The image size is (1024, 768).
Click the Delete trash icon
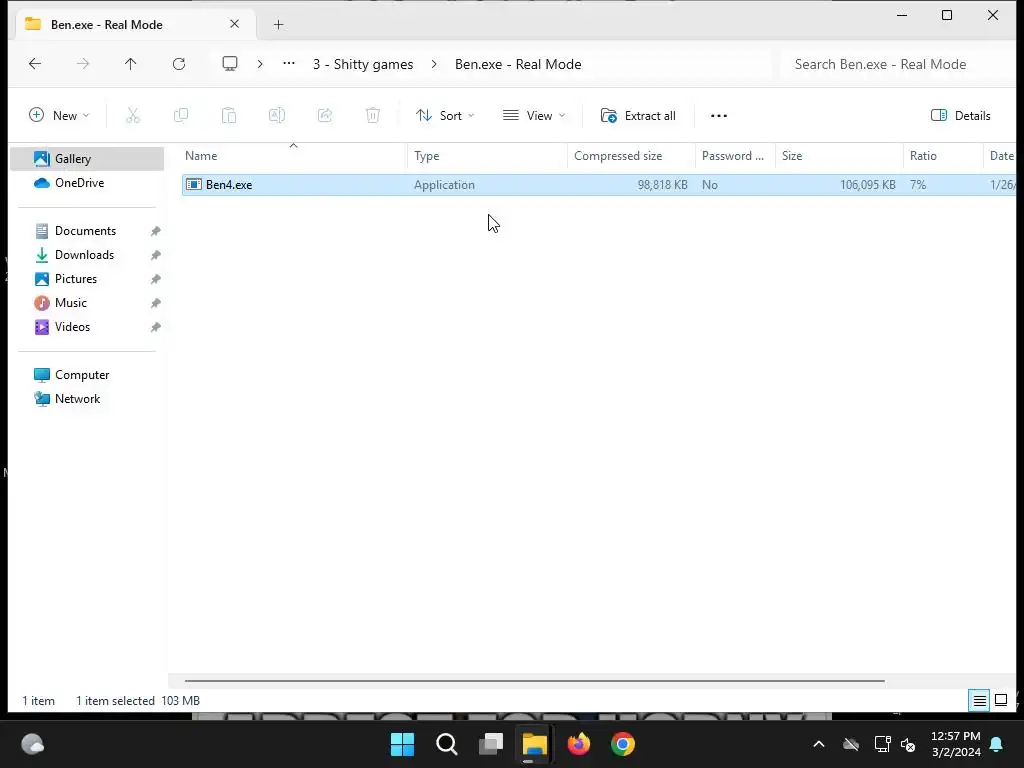(x=373, y=116)
